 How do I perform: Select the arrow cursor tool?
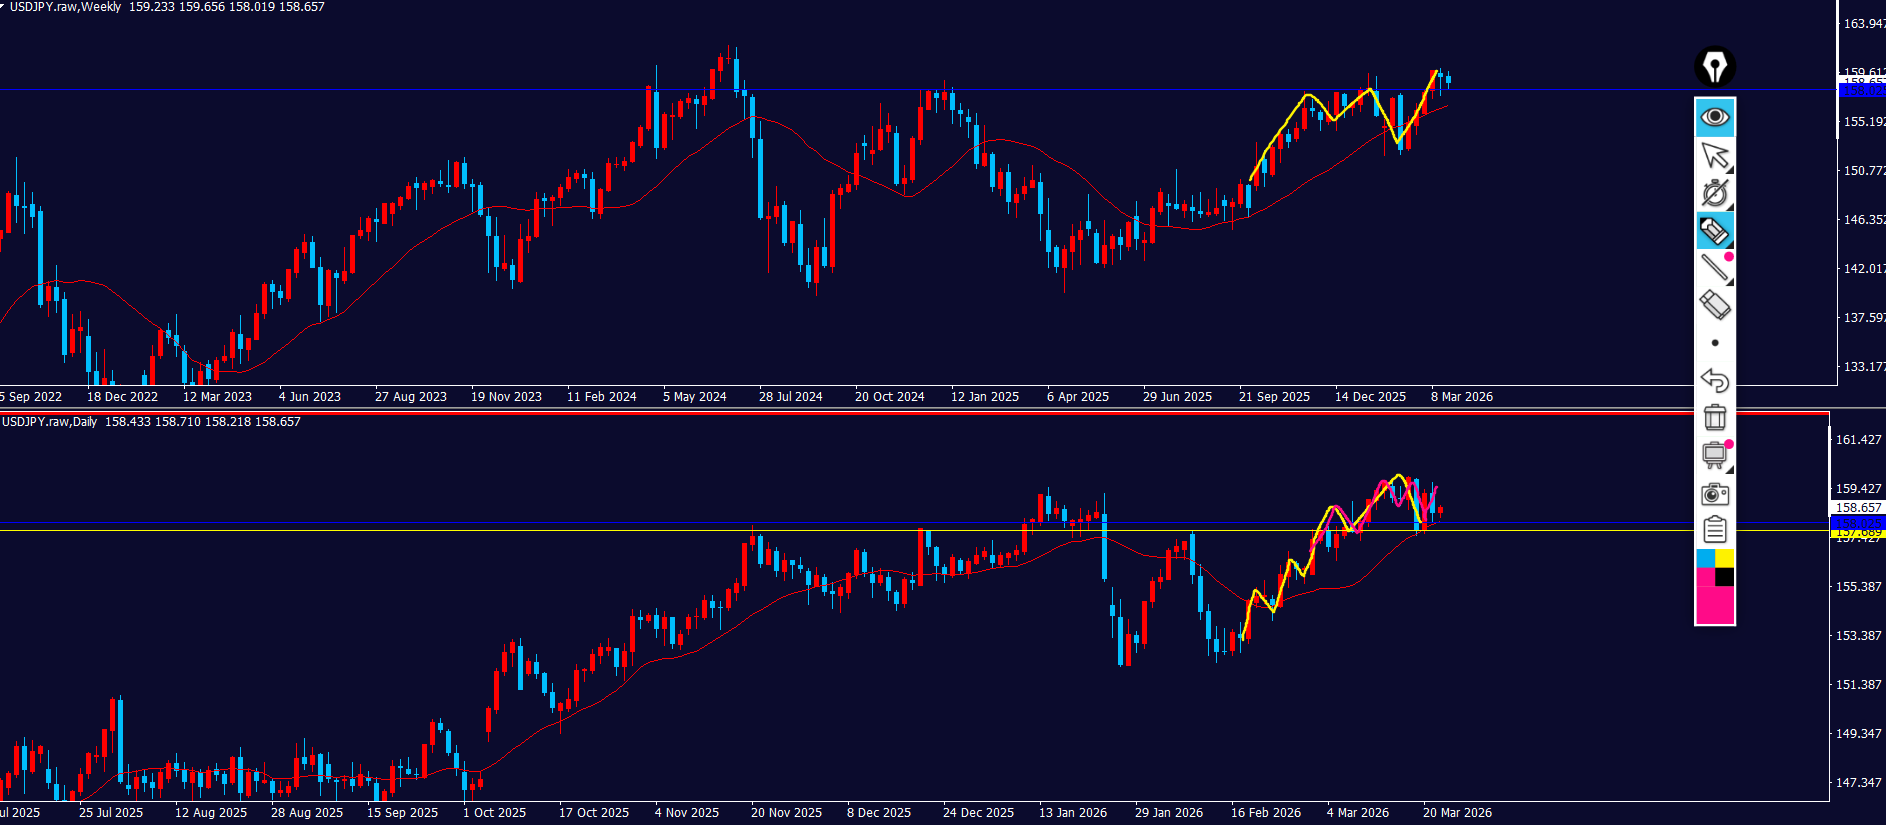1714,155
